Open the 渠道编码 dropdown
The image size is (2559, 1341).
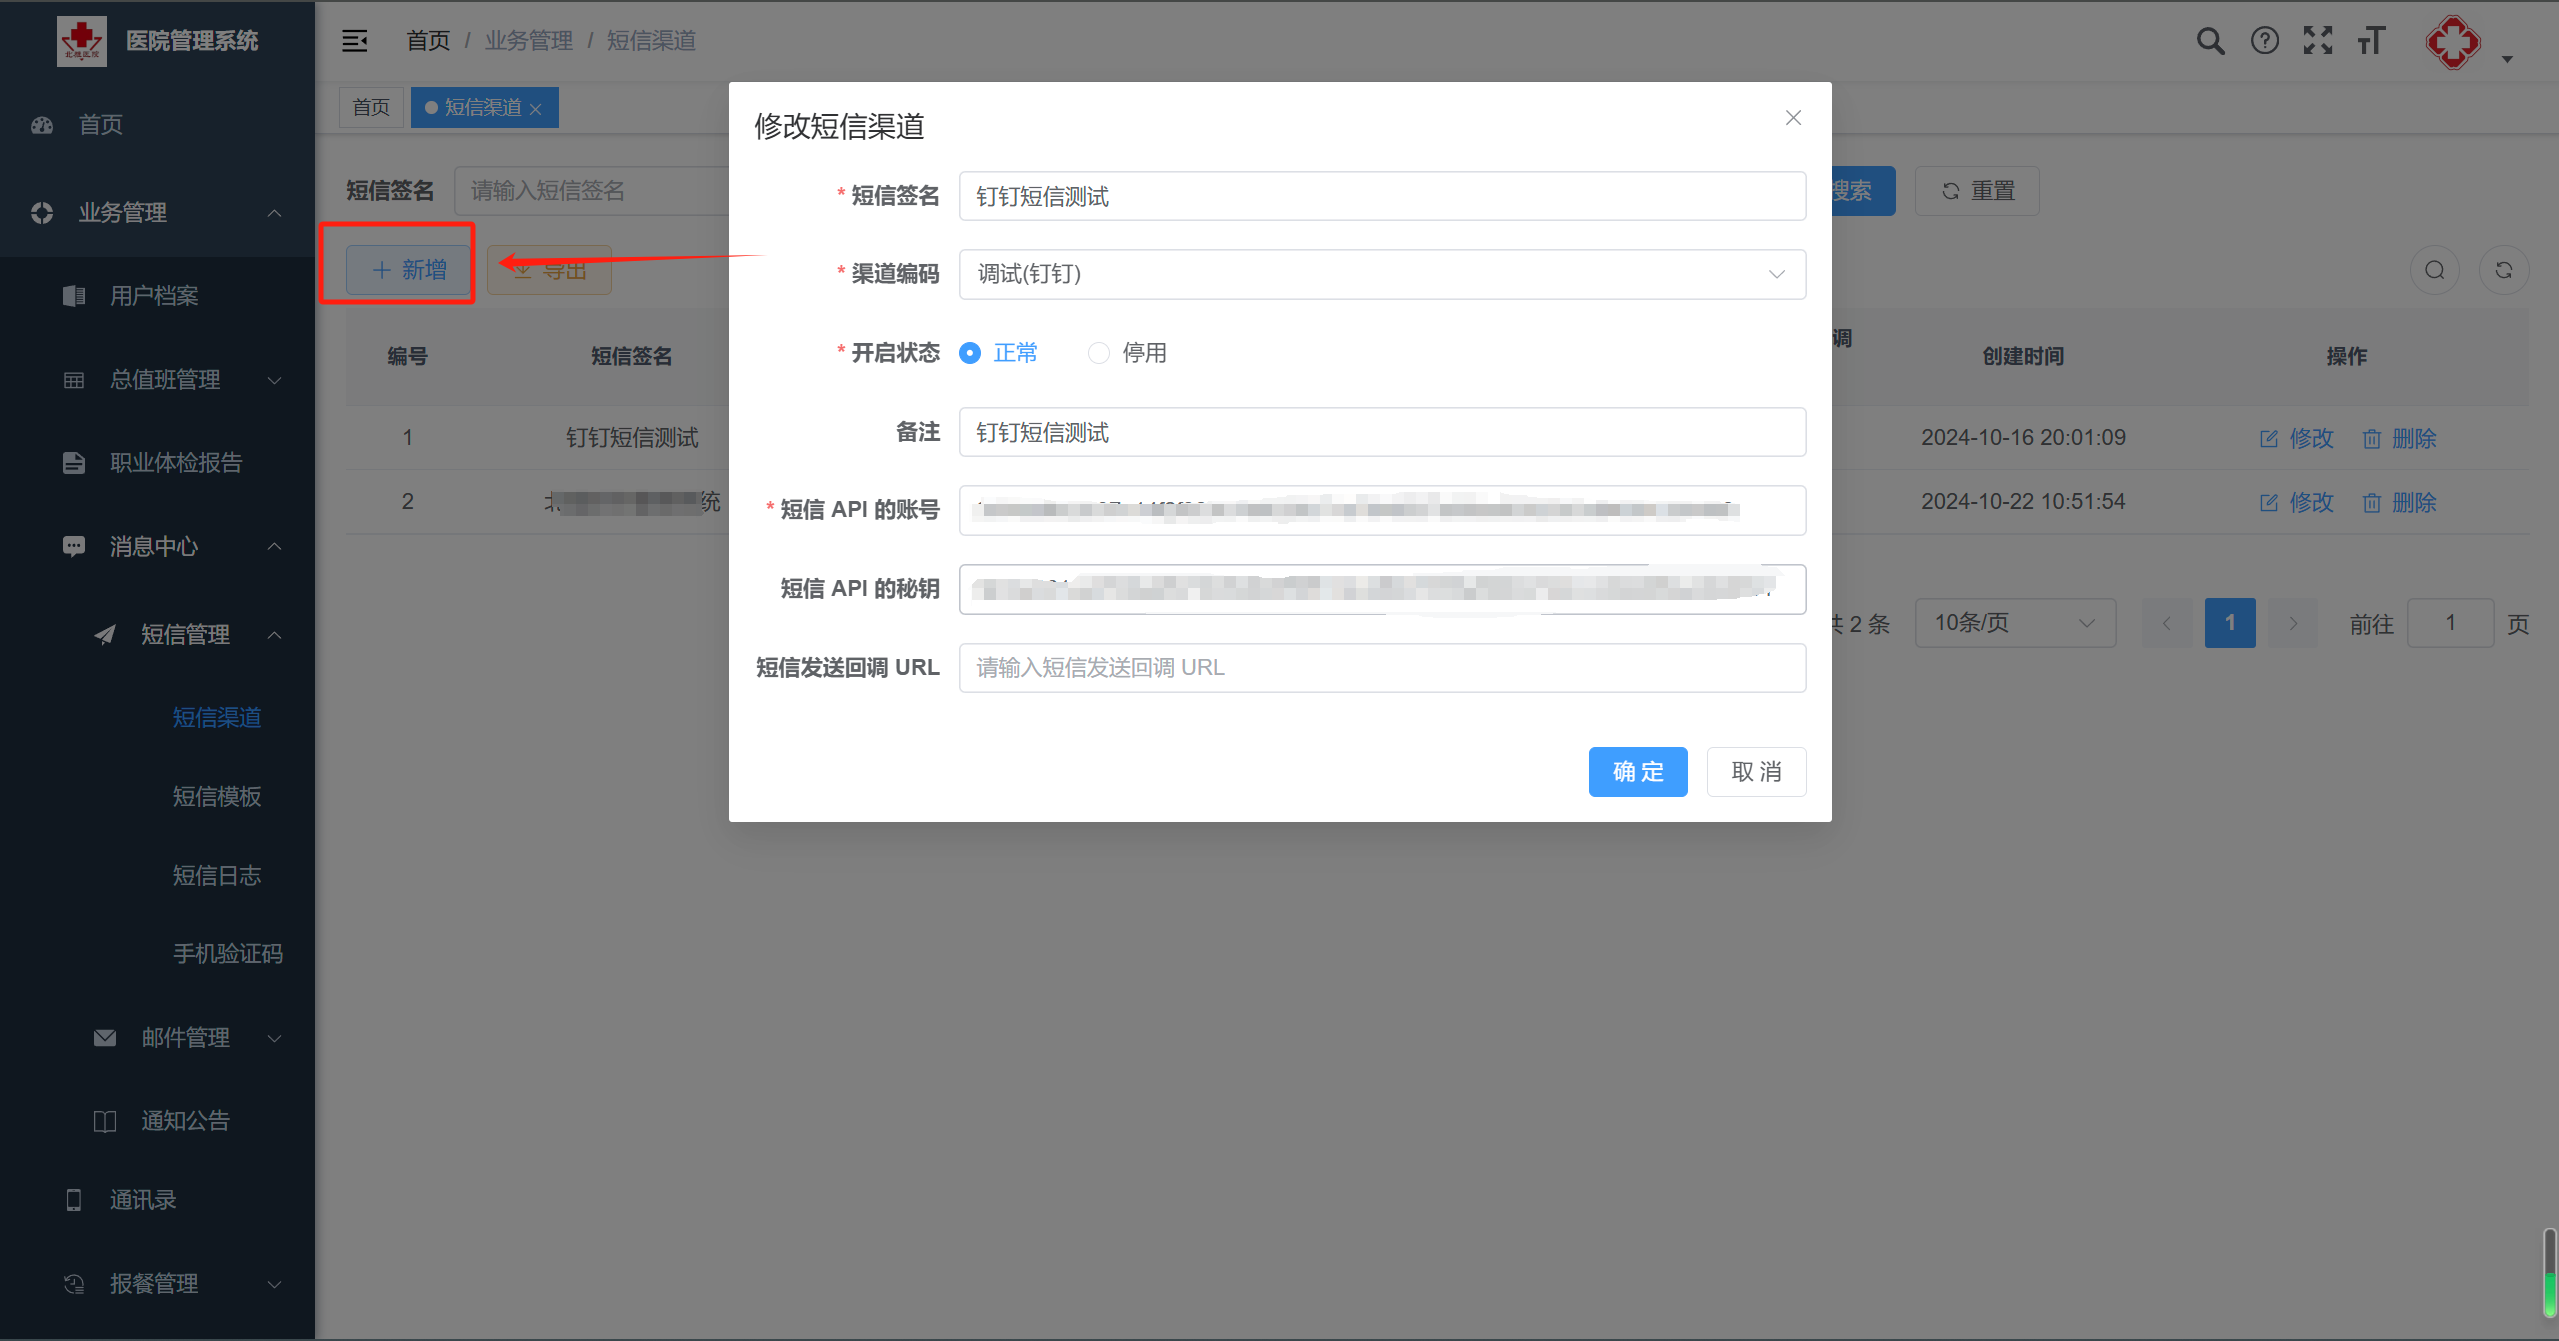point(1381,274)
